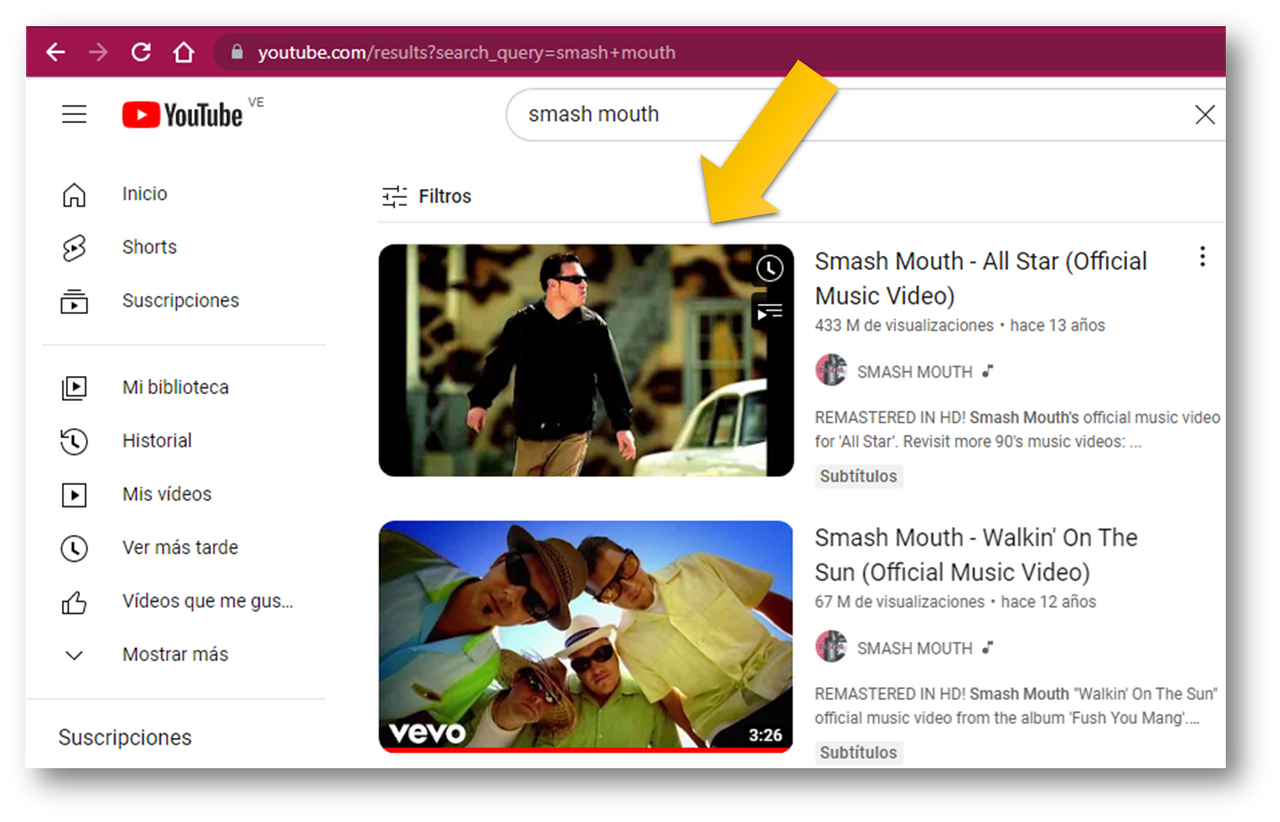Click the padlock icon in the address bar
Viewport: 1280px width, 822px height.
[x=237, y=52]
